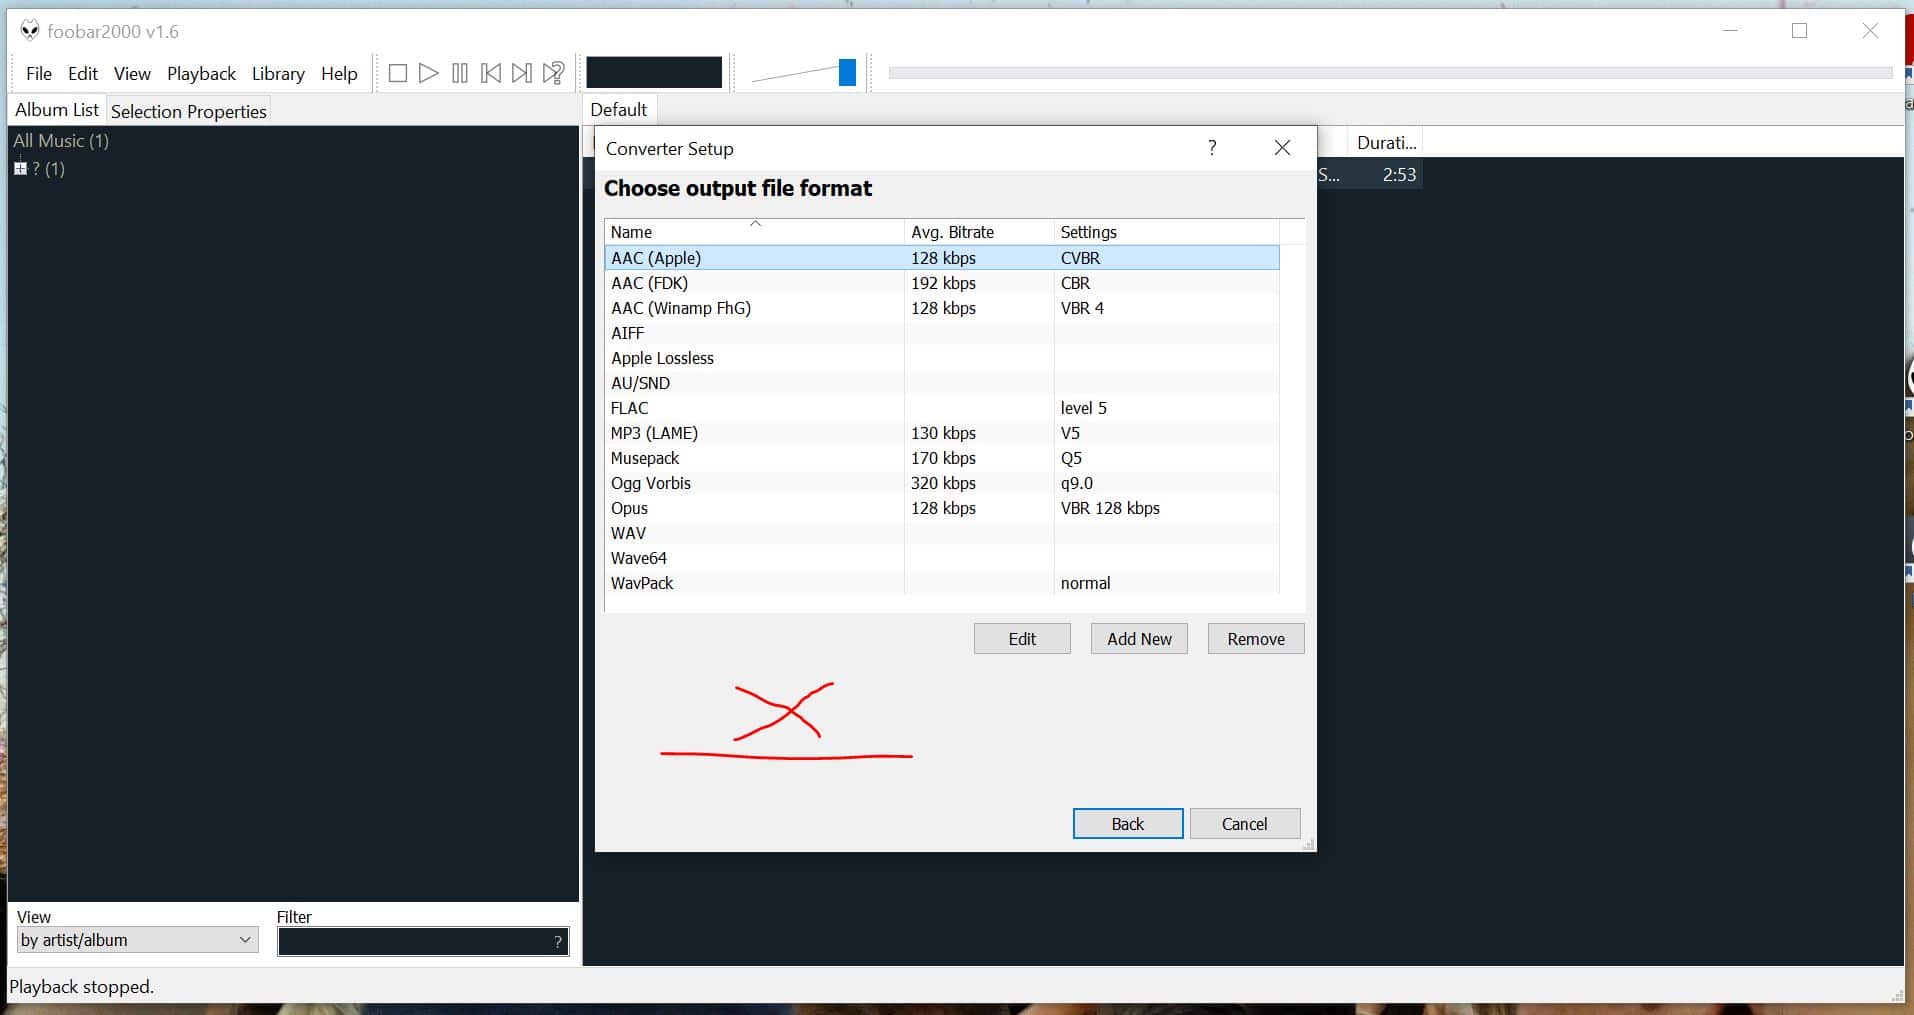The height and width of the screenshot is (1015, 1914).
Task: Open the 'by artist/album' View dropdown
Action: (138, 940)
